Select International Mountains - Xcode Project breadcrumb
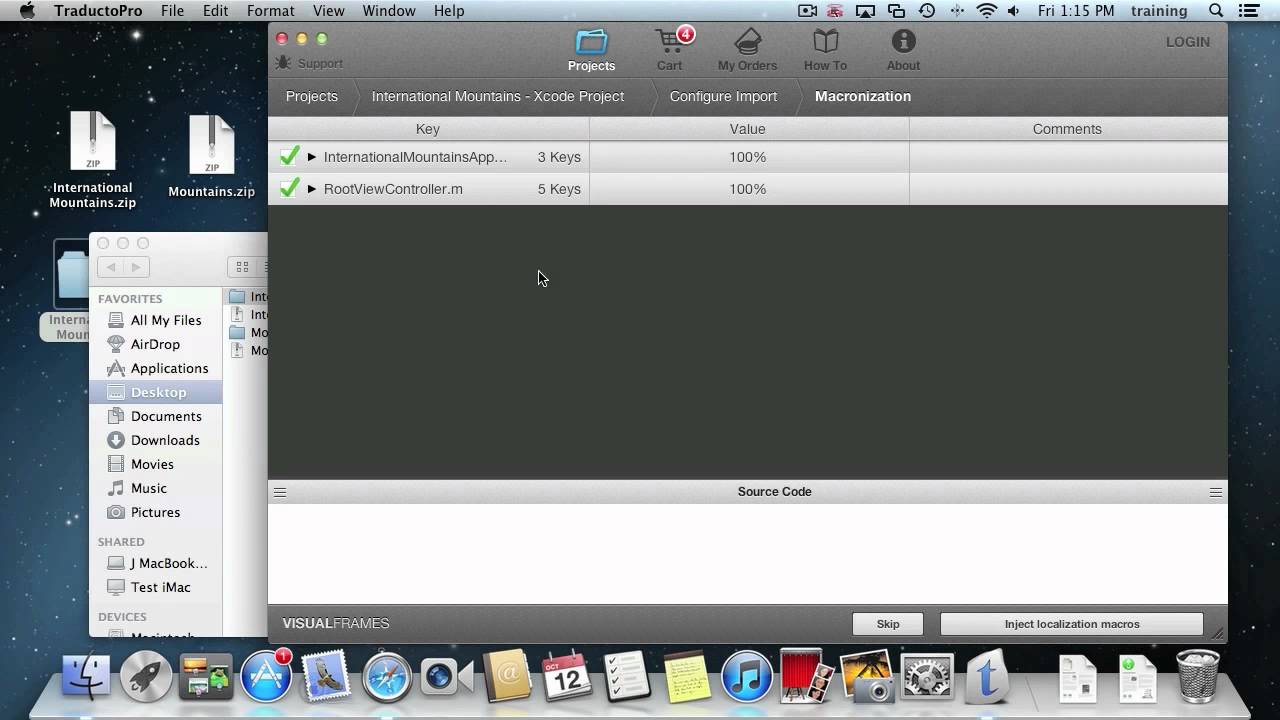 498,97
